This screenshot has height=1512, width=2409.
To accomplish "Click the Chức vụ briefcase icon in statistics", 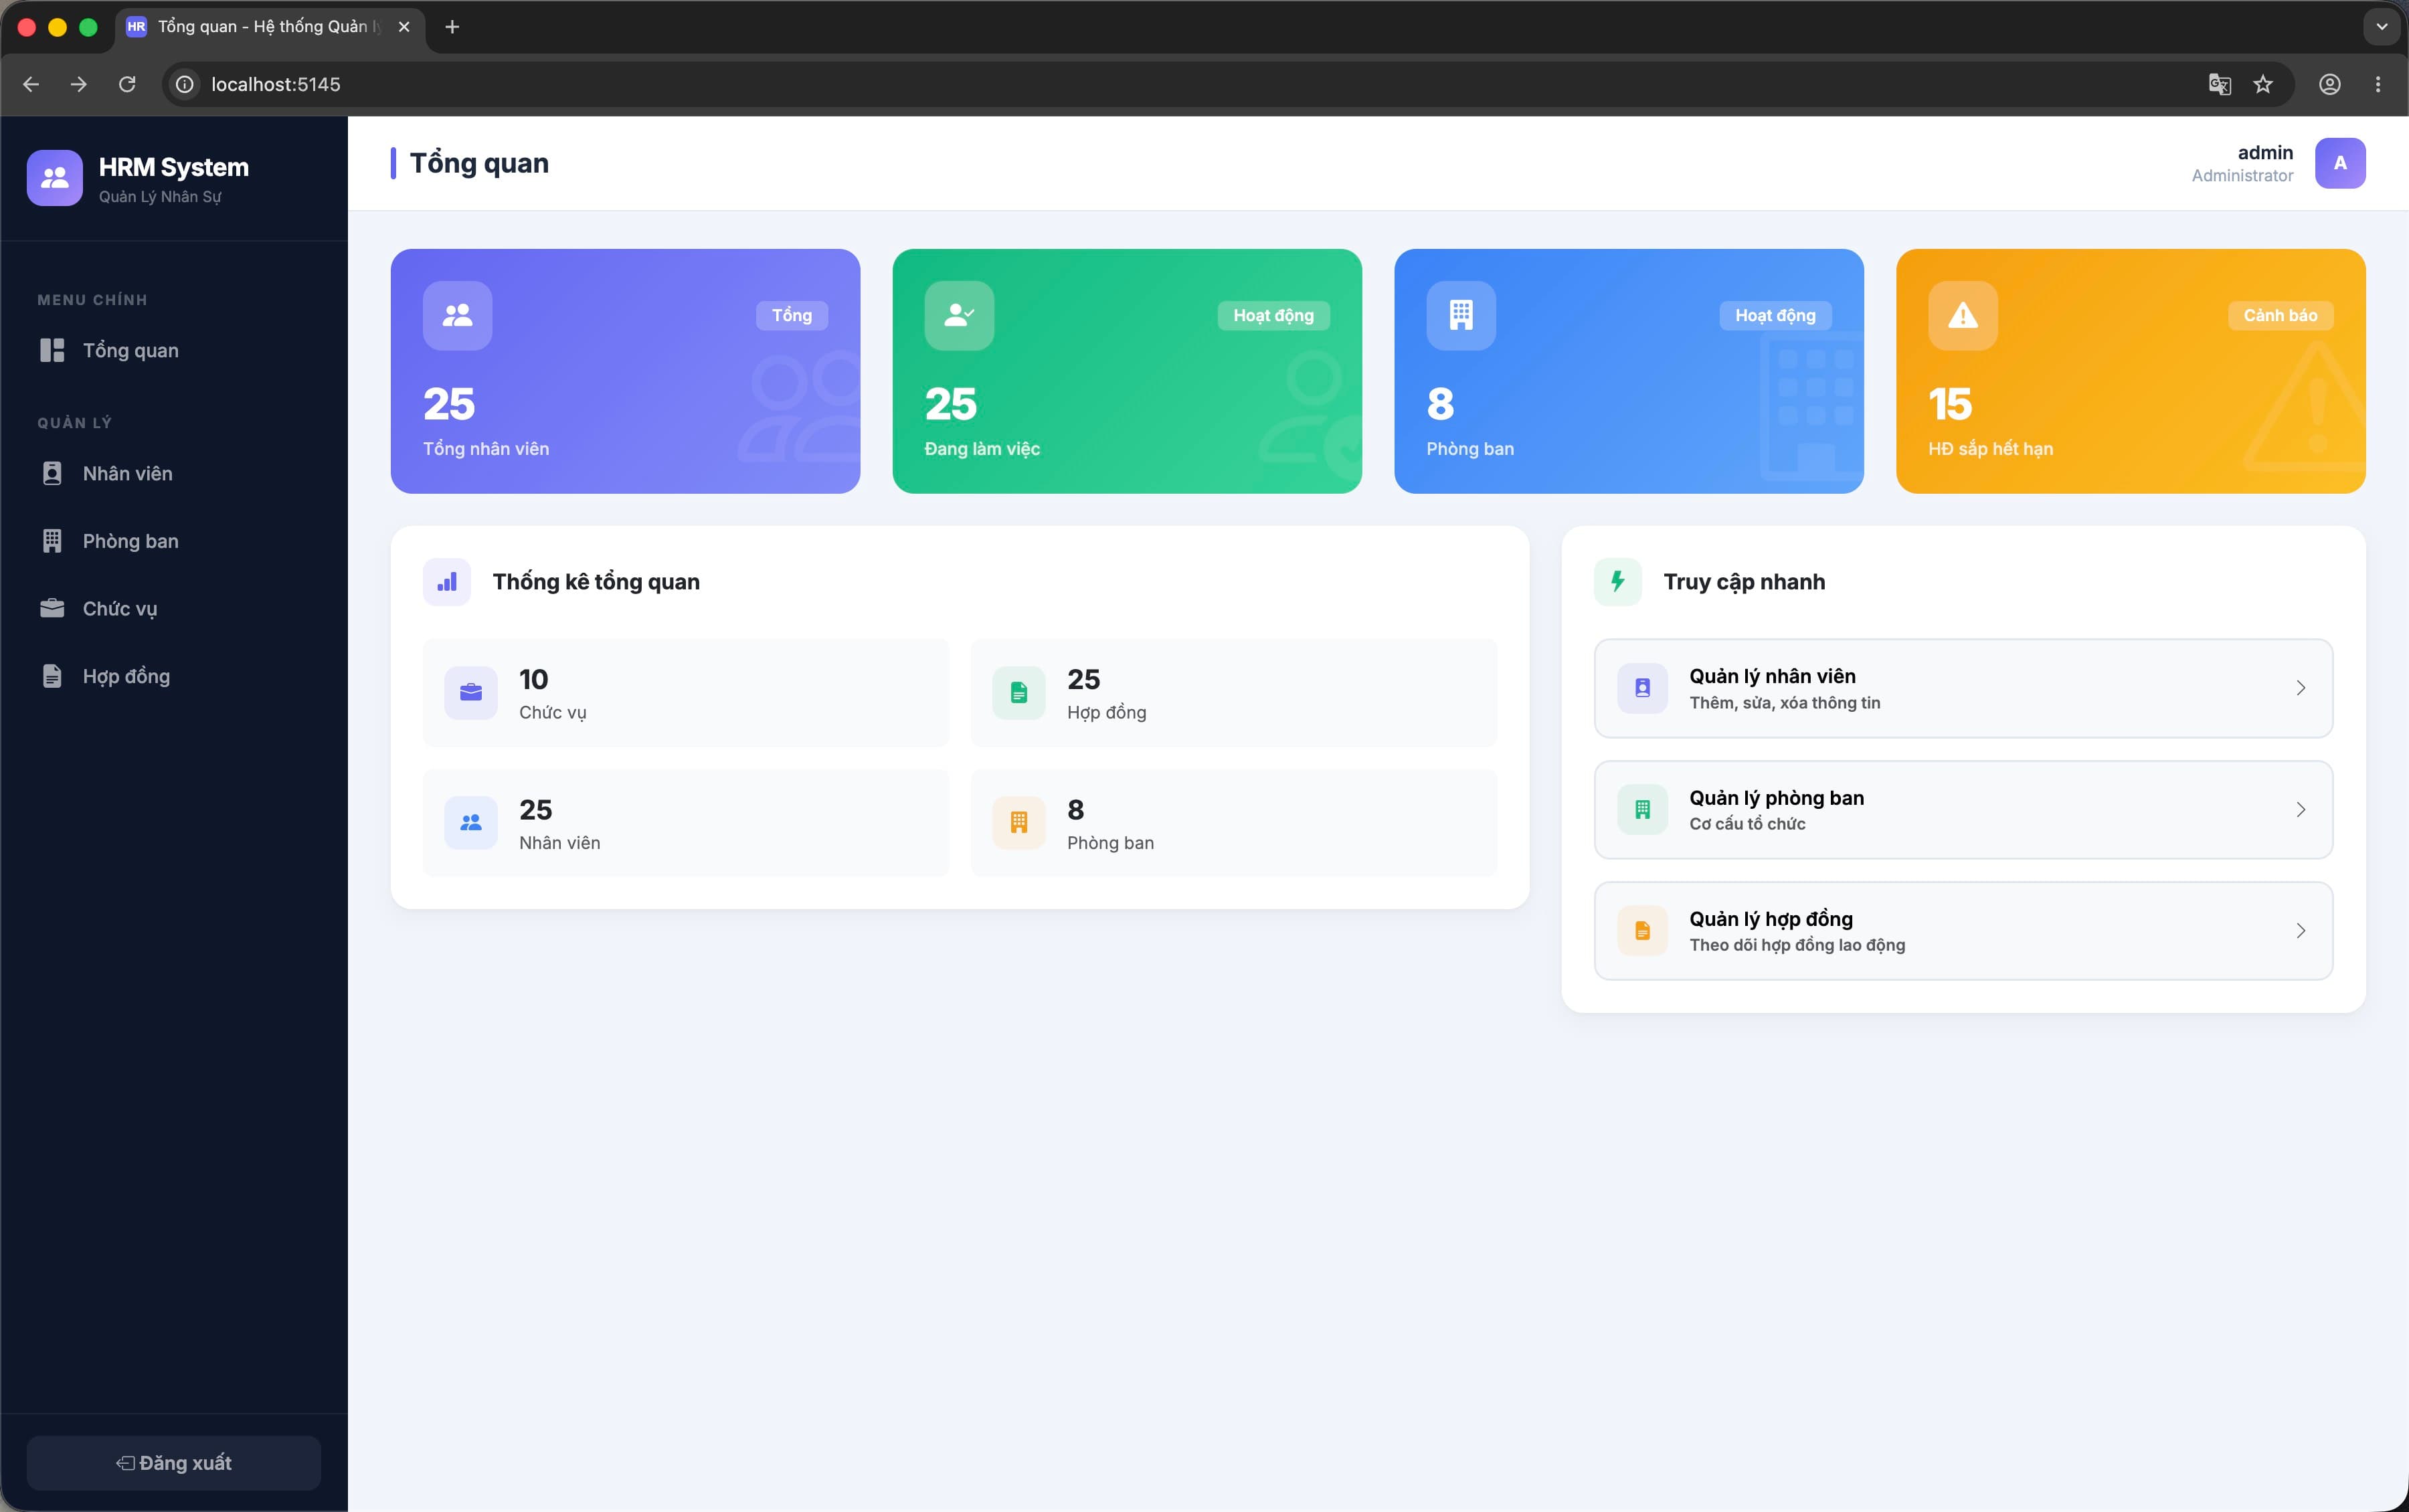I will click(x=471, y=692).
